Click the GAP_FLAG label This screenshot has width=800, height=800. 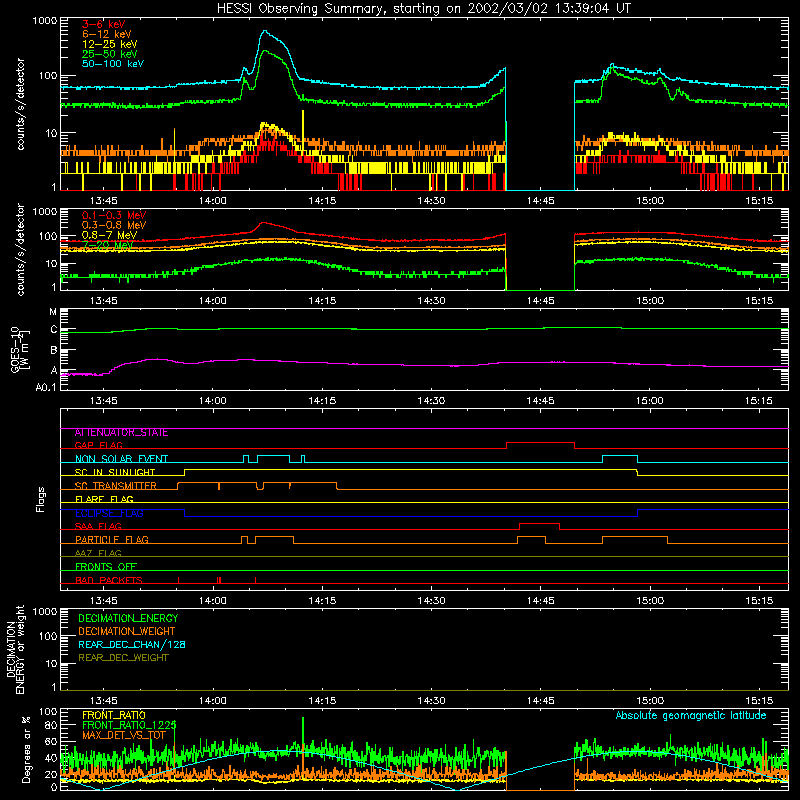pos(98,445)
